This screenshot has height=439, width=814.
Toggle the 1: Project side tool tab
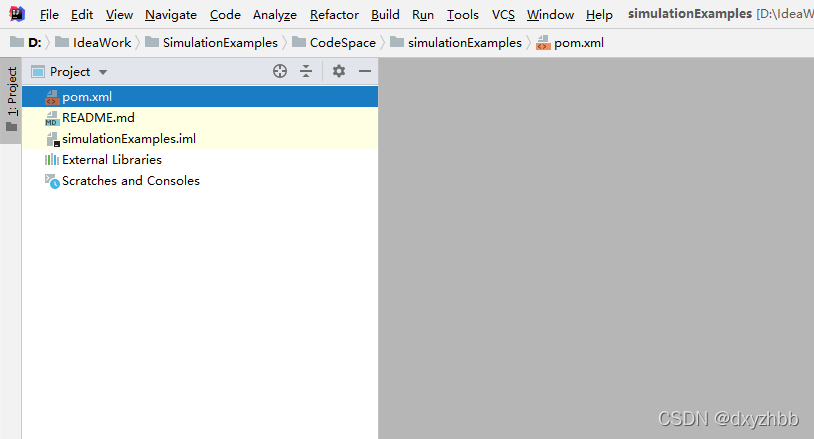pyautogui.click(x=11, y=100)
